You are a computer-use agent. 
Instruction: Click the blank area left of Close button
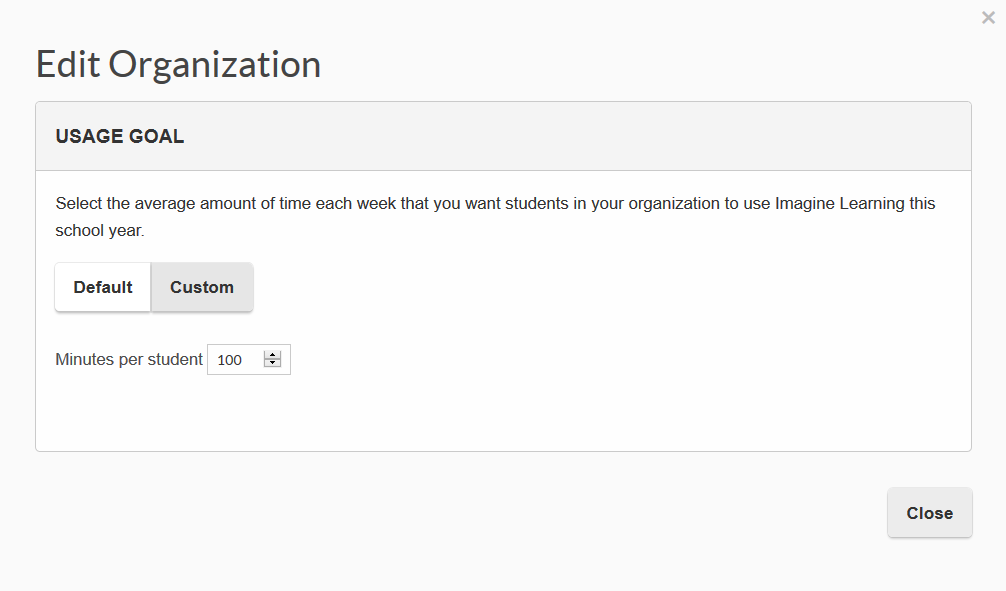(x=600, y=513)
